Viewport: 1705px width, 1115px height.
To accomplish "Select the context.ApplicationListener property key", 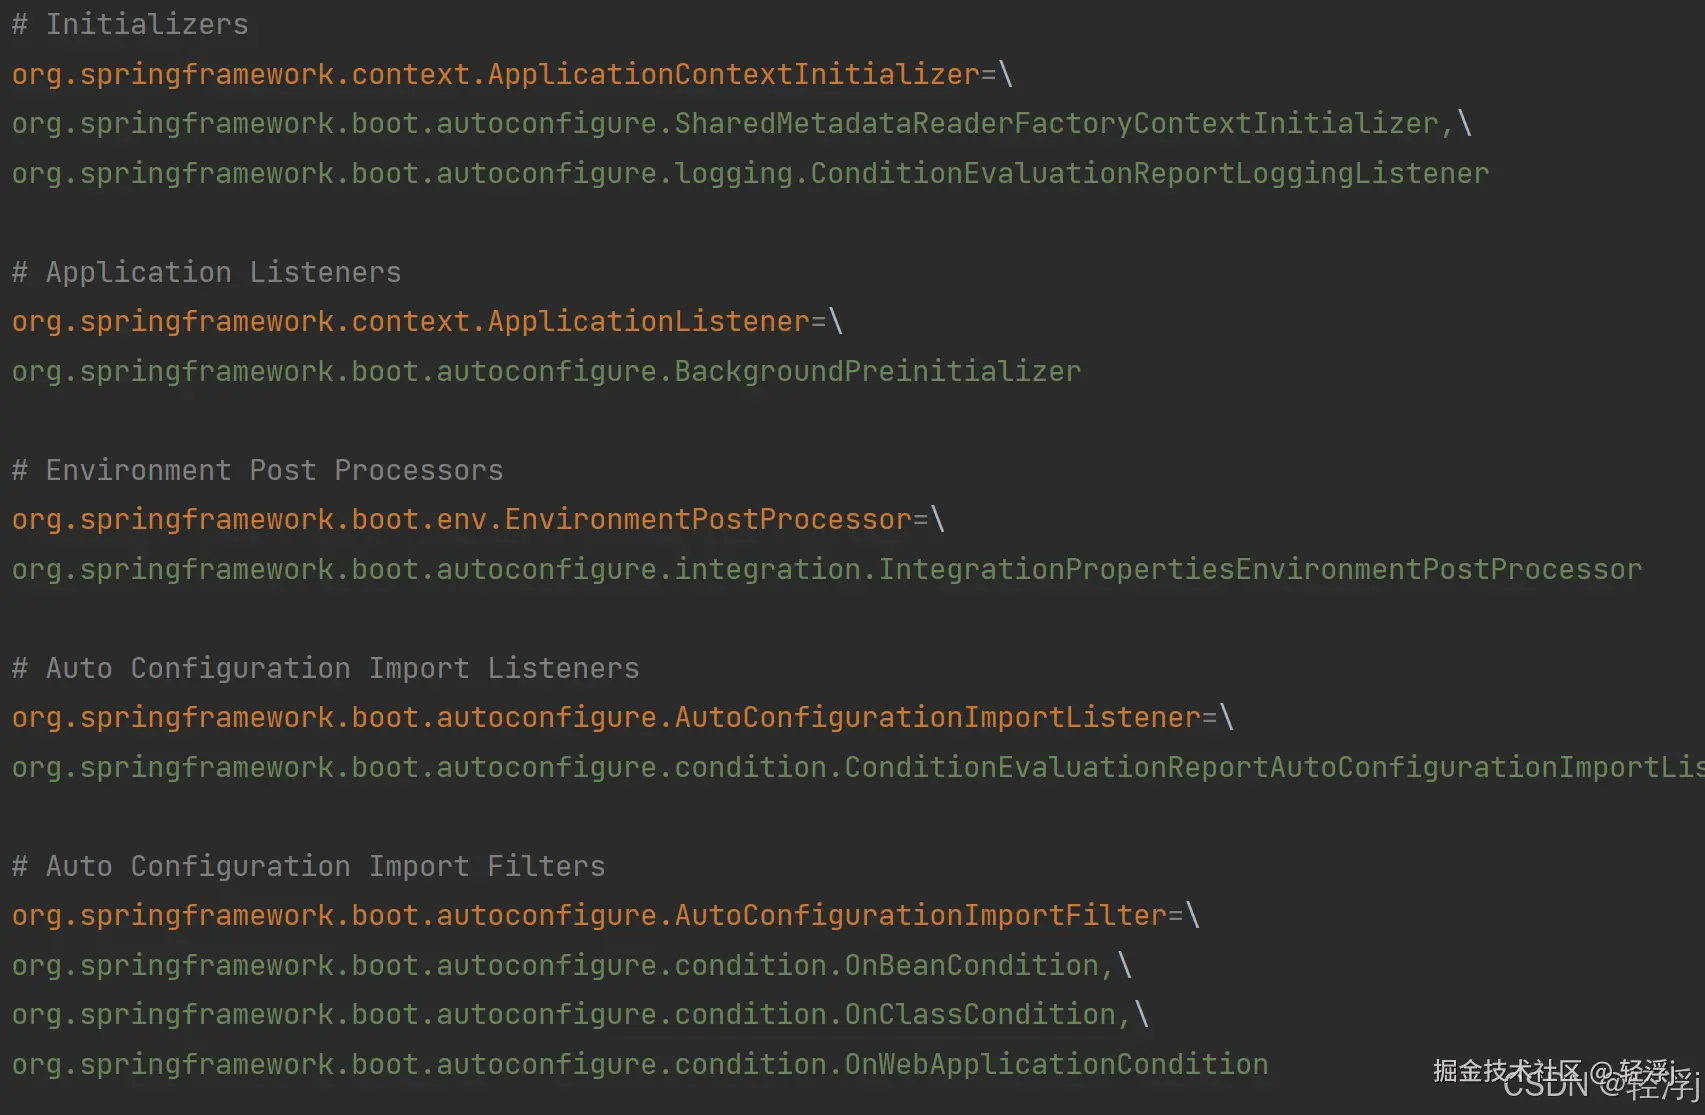I will coord(411,321).
